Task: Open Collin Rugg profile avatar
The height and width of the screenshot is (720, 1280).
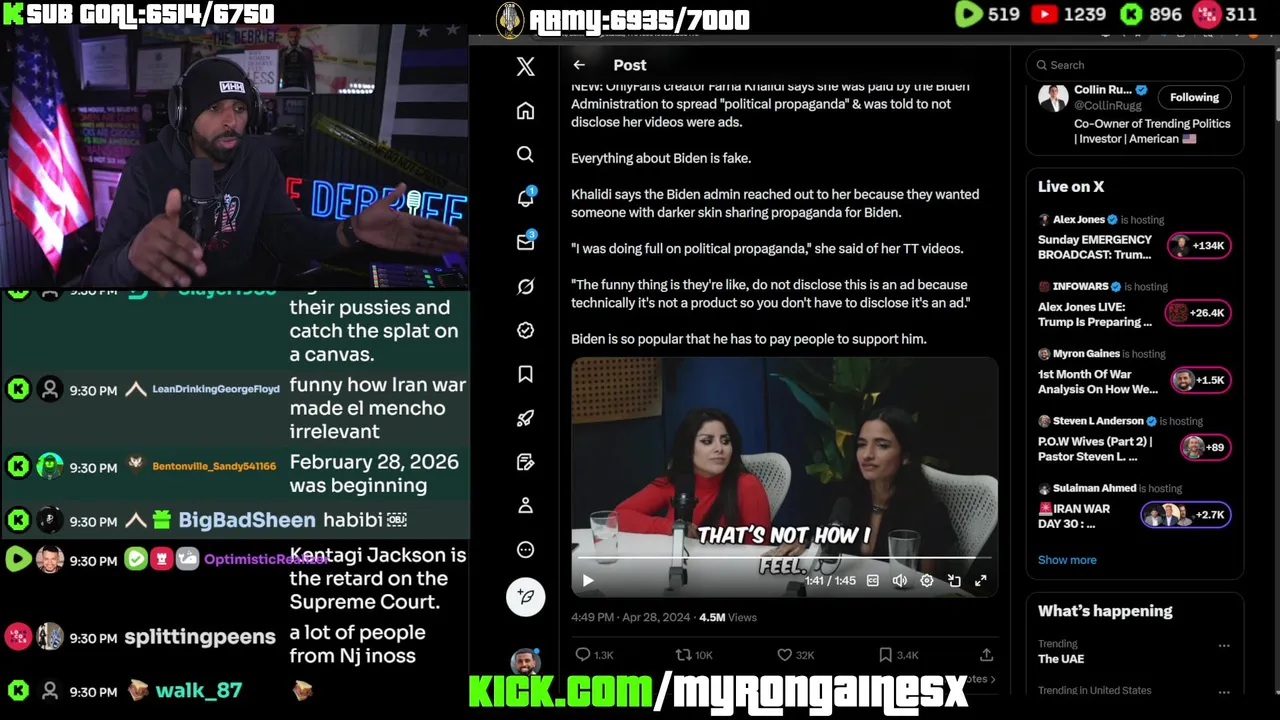Action: [1053, 98]
